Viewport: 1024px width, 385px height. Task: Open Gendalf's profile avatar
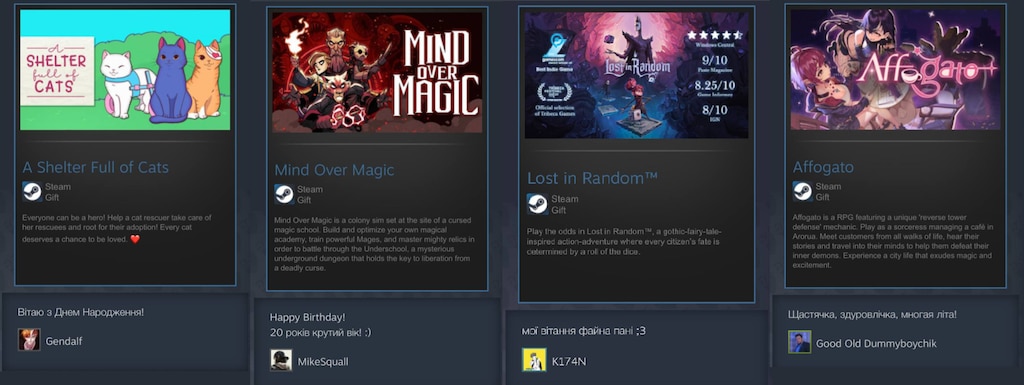click(x=29, y=339)
